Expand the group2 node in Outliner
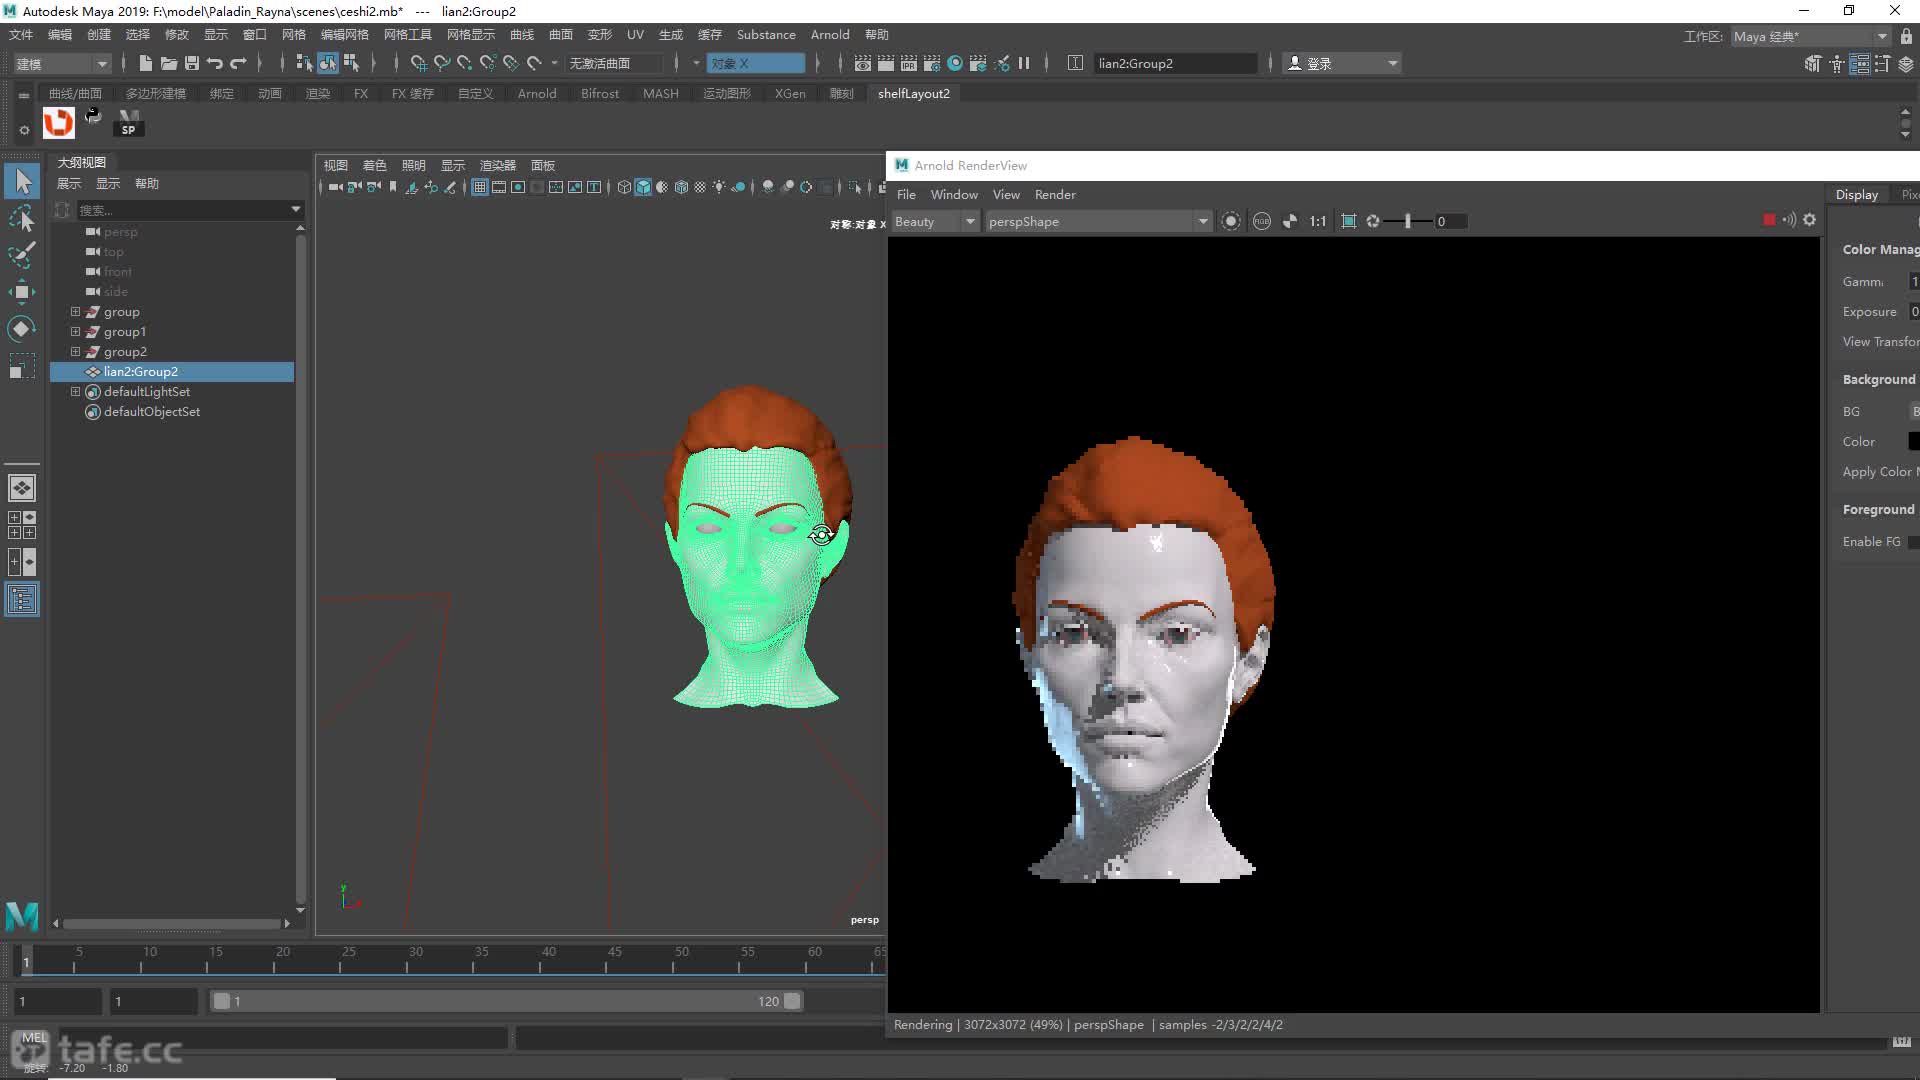Viewport: 1920px width, 1080px height. [75, 351]
